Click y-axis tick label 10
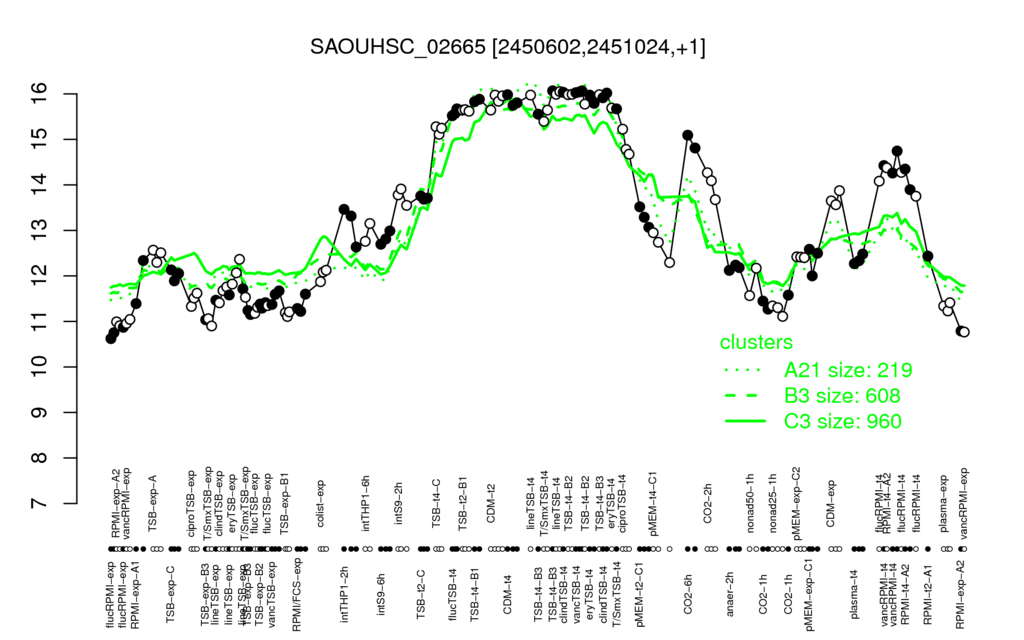The width and height of the screenshot is (1024, 640). (39, 367)
